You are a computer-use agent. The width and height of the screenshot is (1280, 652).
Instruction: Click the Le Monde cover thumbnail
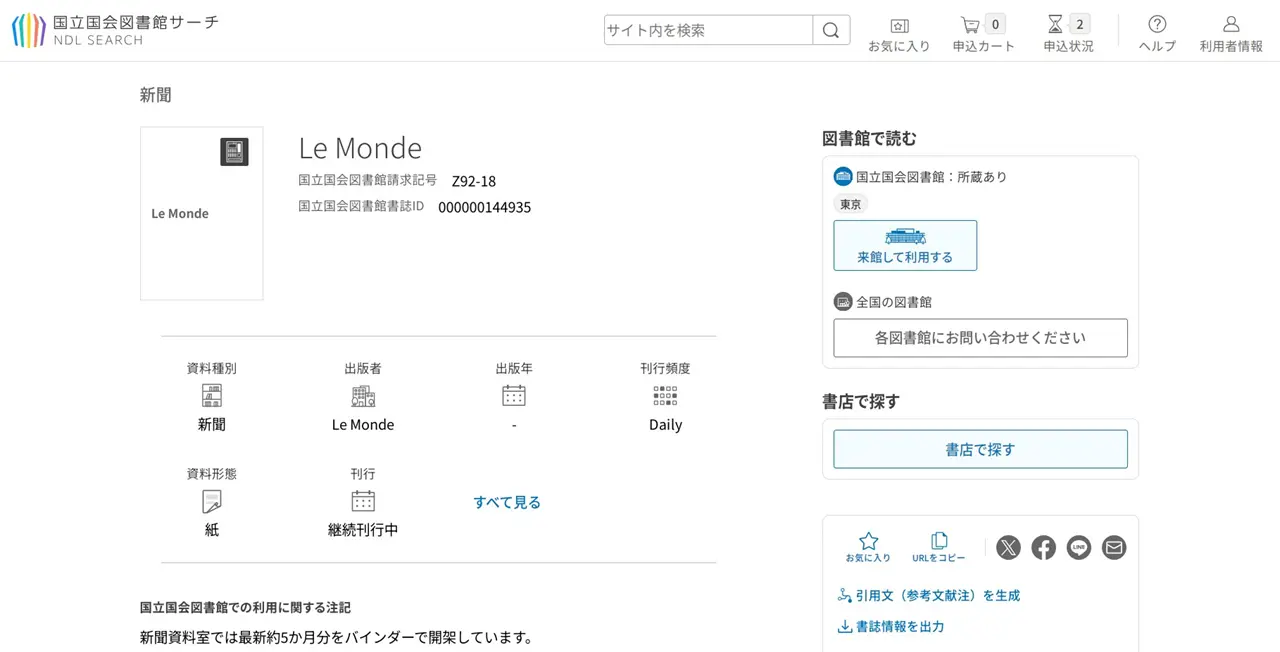[x=201, y=213]
